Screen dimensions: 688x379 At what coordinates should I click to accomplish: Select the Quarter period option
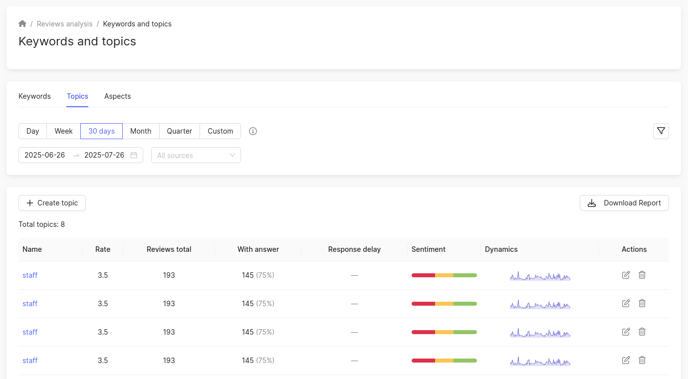179,131
